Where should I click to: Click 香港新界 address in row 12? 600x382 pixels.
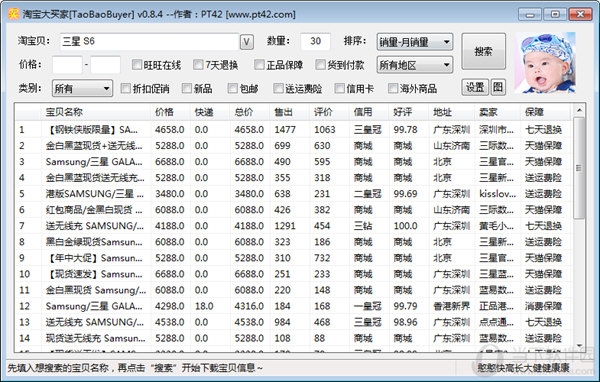(x=452, y=306)
